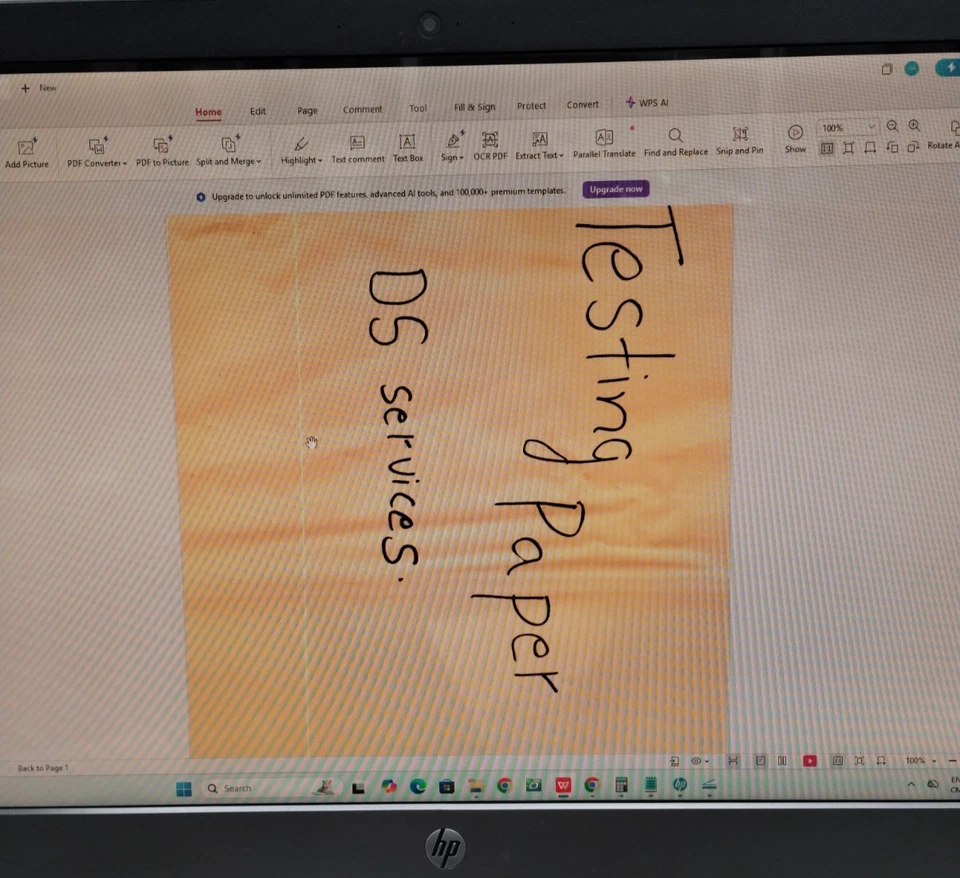Image resolution: width=960 pixels, height=878 pixels.
Task: Open the Protect tab
Action: tap(531, 105)
